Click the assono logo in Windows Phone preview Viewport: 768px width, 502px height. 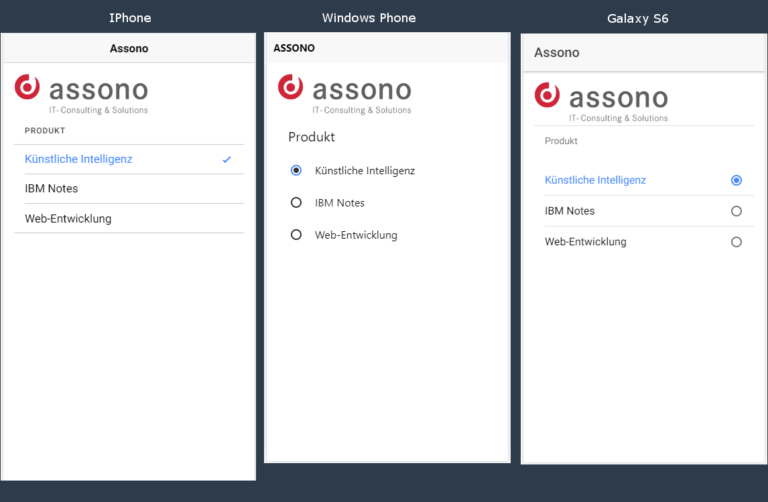pos(345,95)
